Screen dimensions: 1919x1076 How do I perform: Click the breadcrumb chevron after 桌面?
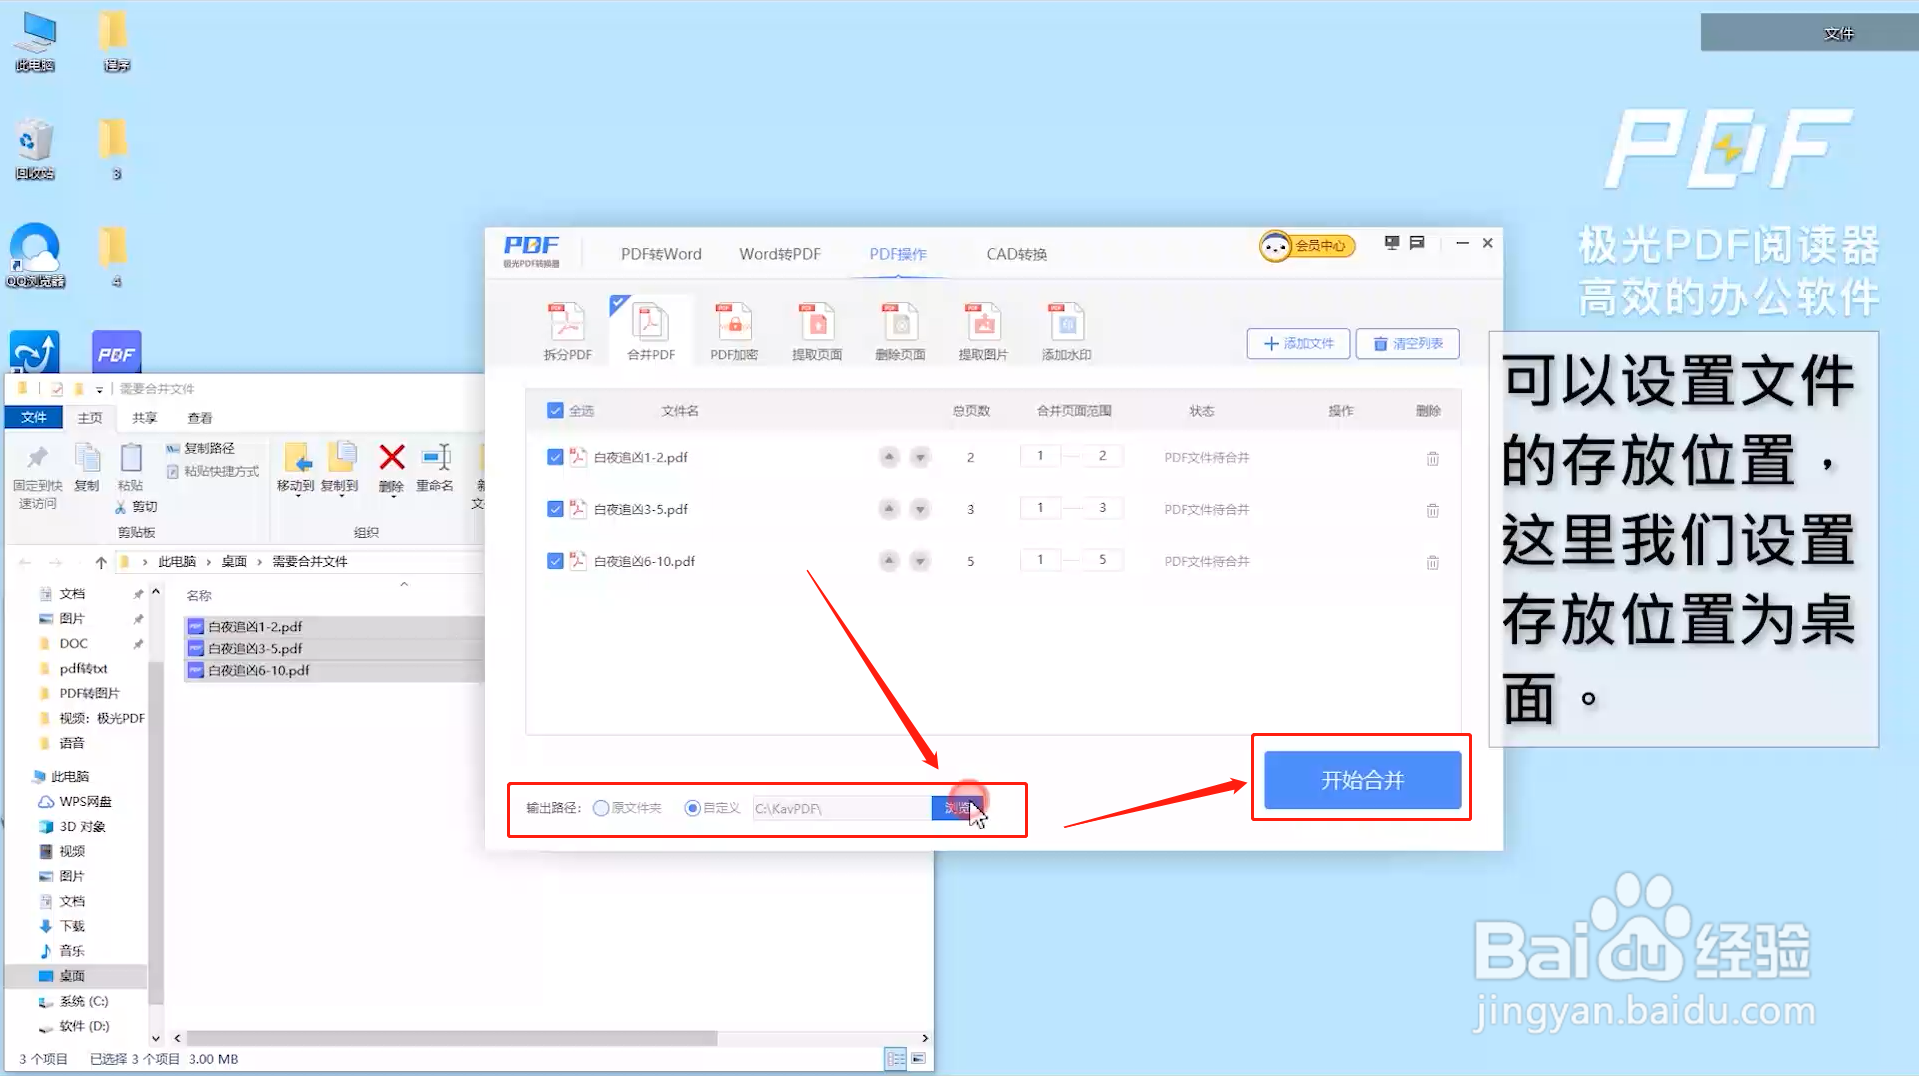pyautogui.click(x=260, y=562)
